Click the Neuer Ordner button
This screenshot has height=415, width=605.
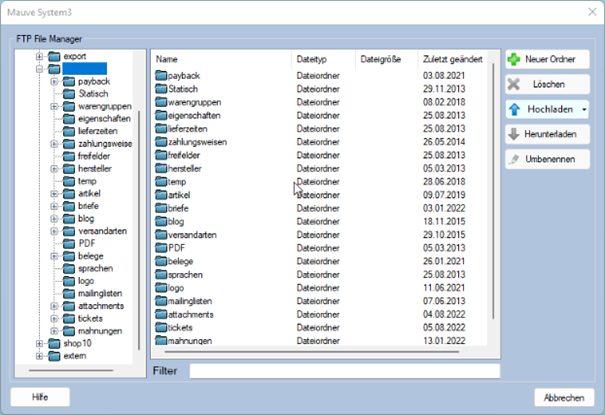pos(546,60)
